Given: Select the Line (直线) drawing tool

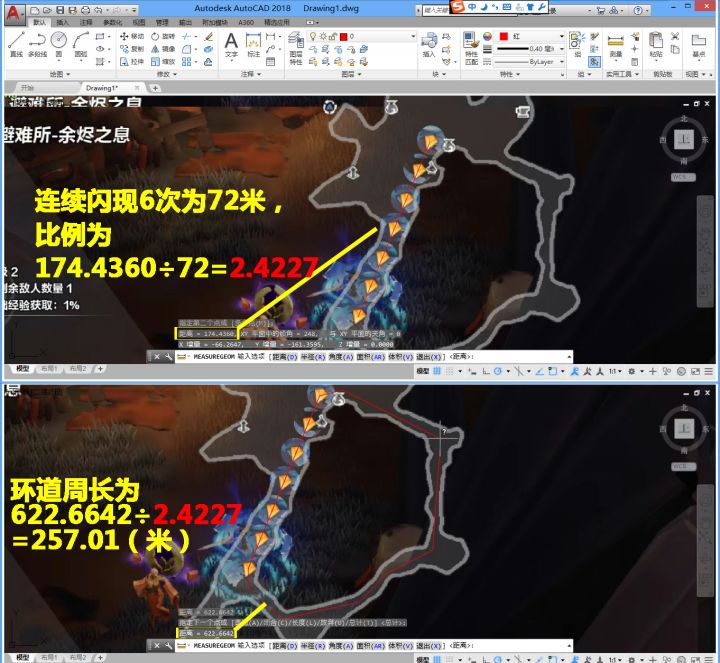Looking at the screenshot, I should (x=16, y=44).
